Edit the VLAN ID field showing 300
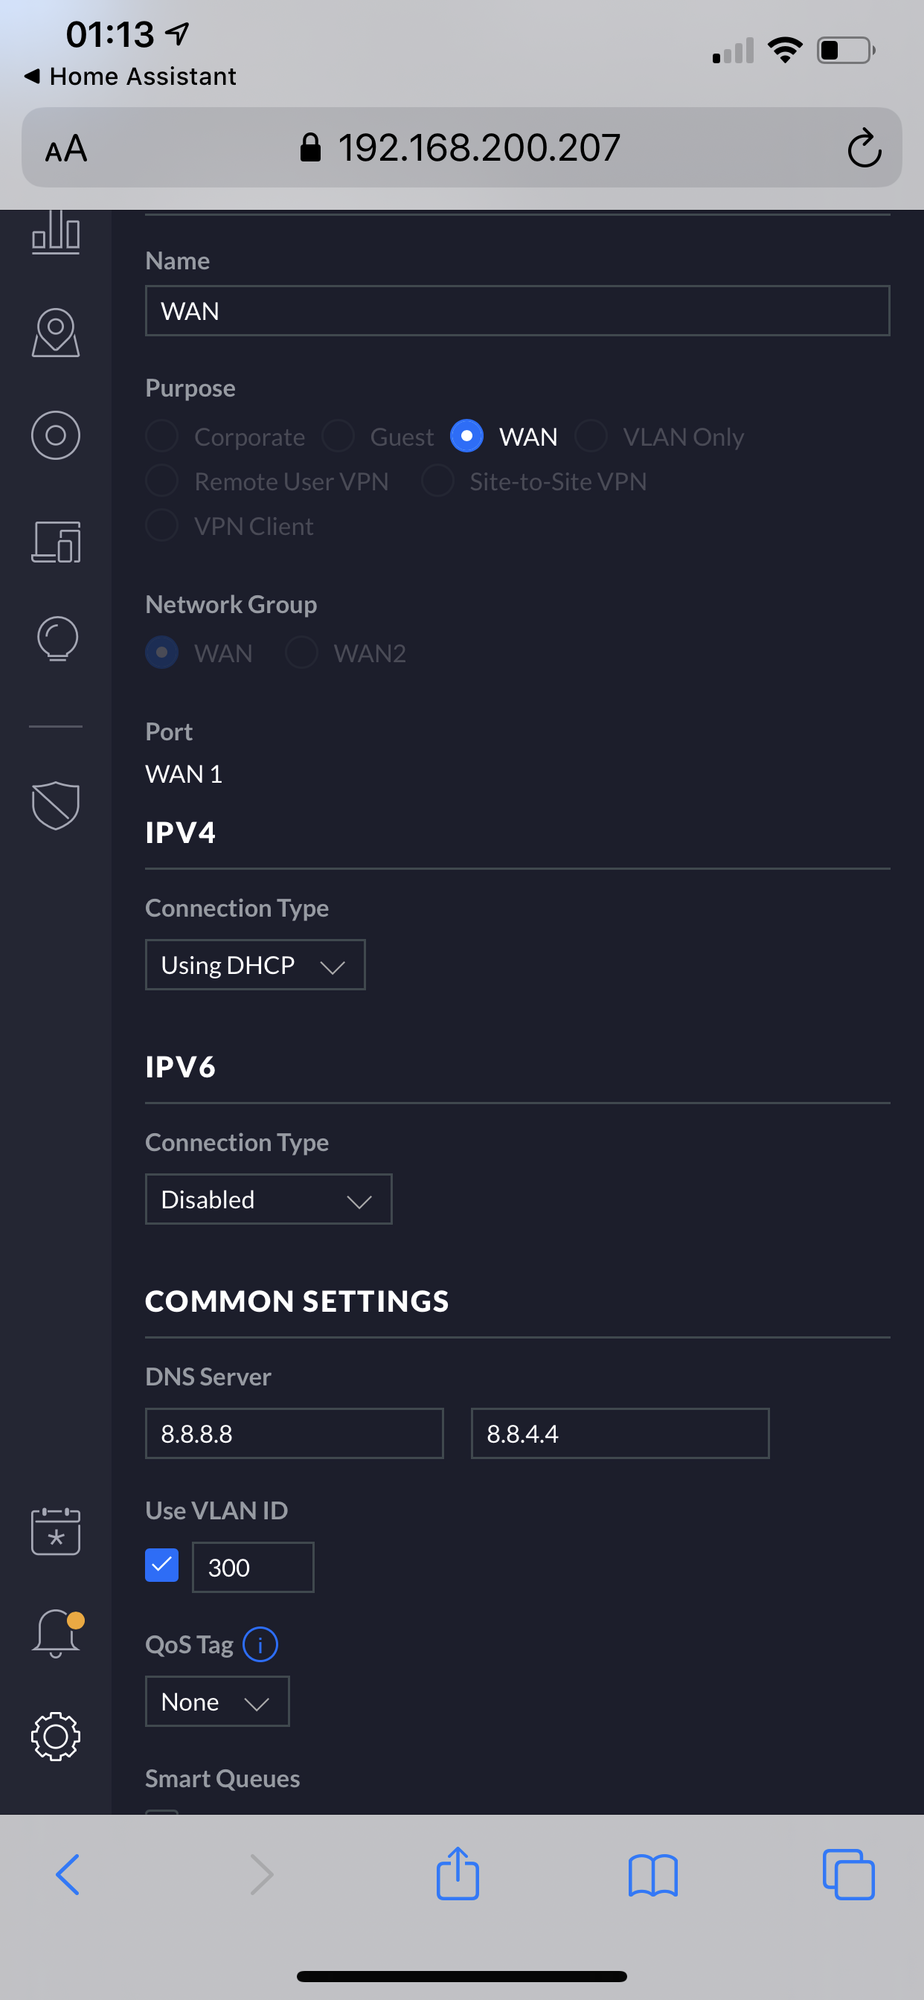This screenshot has width=924, height=2000. coord(252,1567)
